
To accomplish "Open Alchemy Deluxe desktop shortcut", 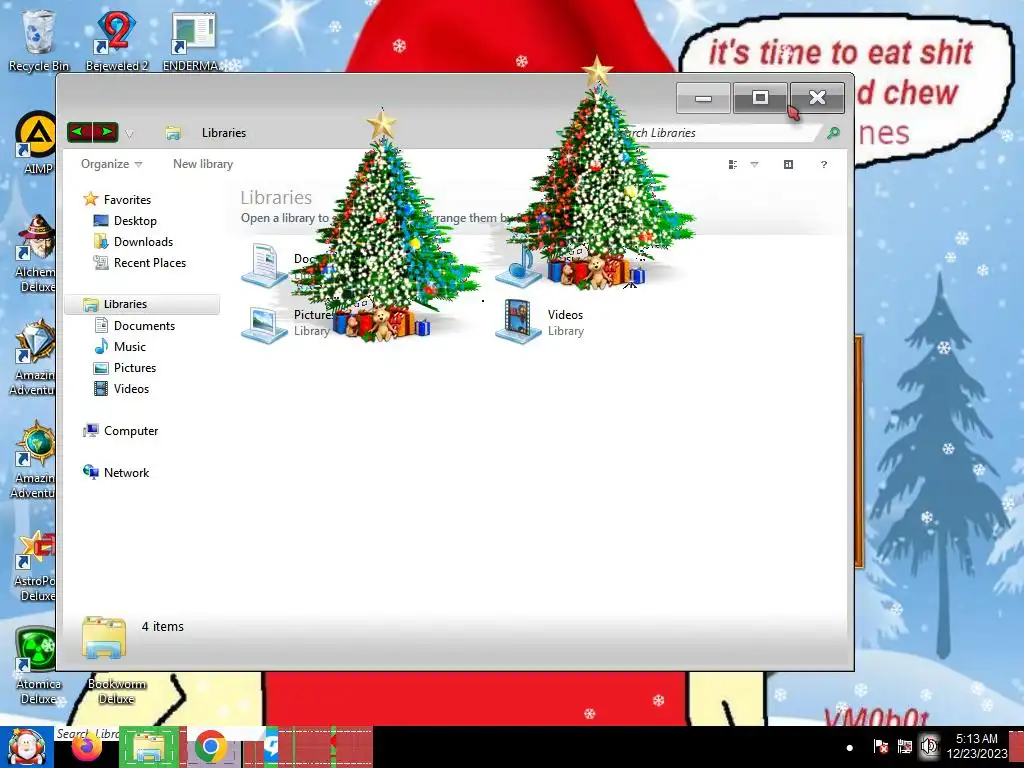I will pyautogui.click(x=37, y=253).
